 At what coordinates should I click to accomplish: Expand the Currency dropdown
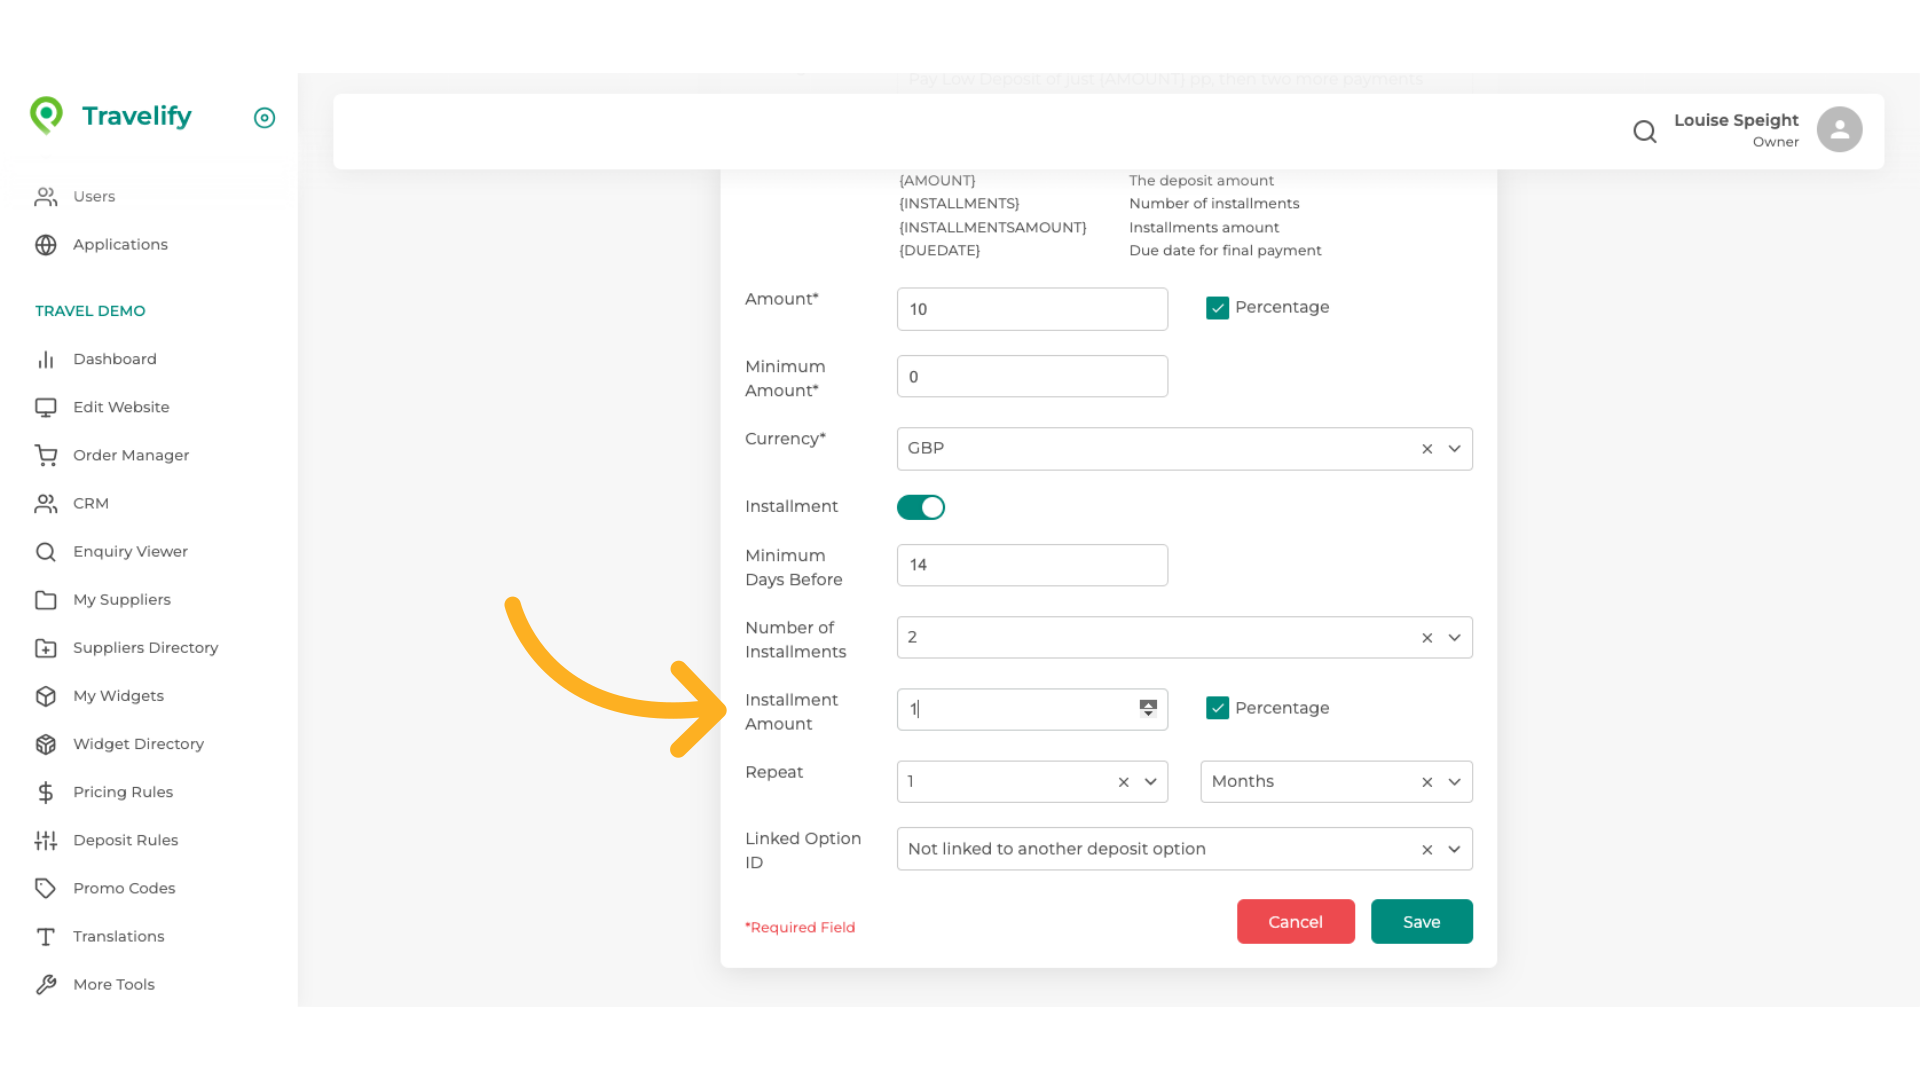click(x=1455, y=448)
